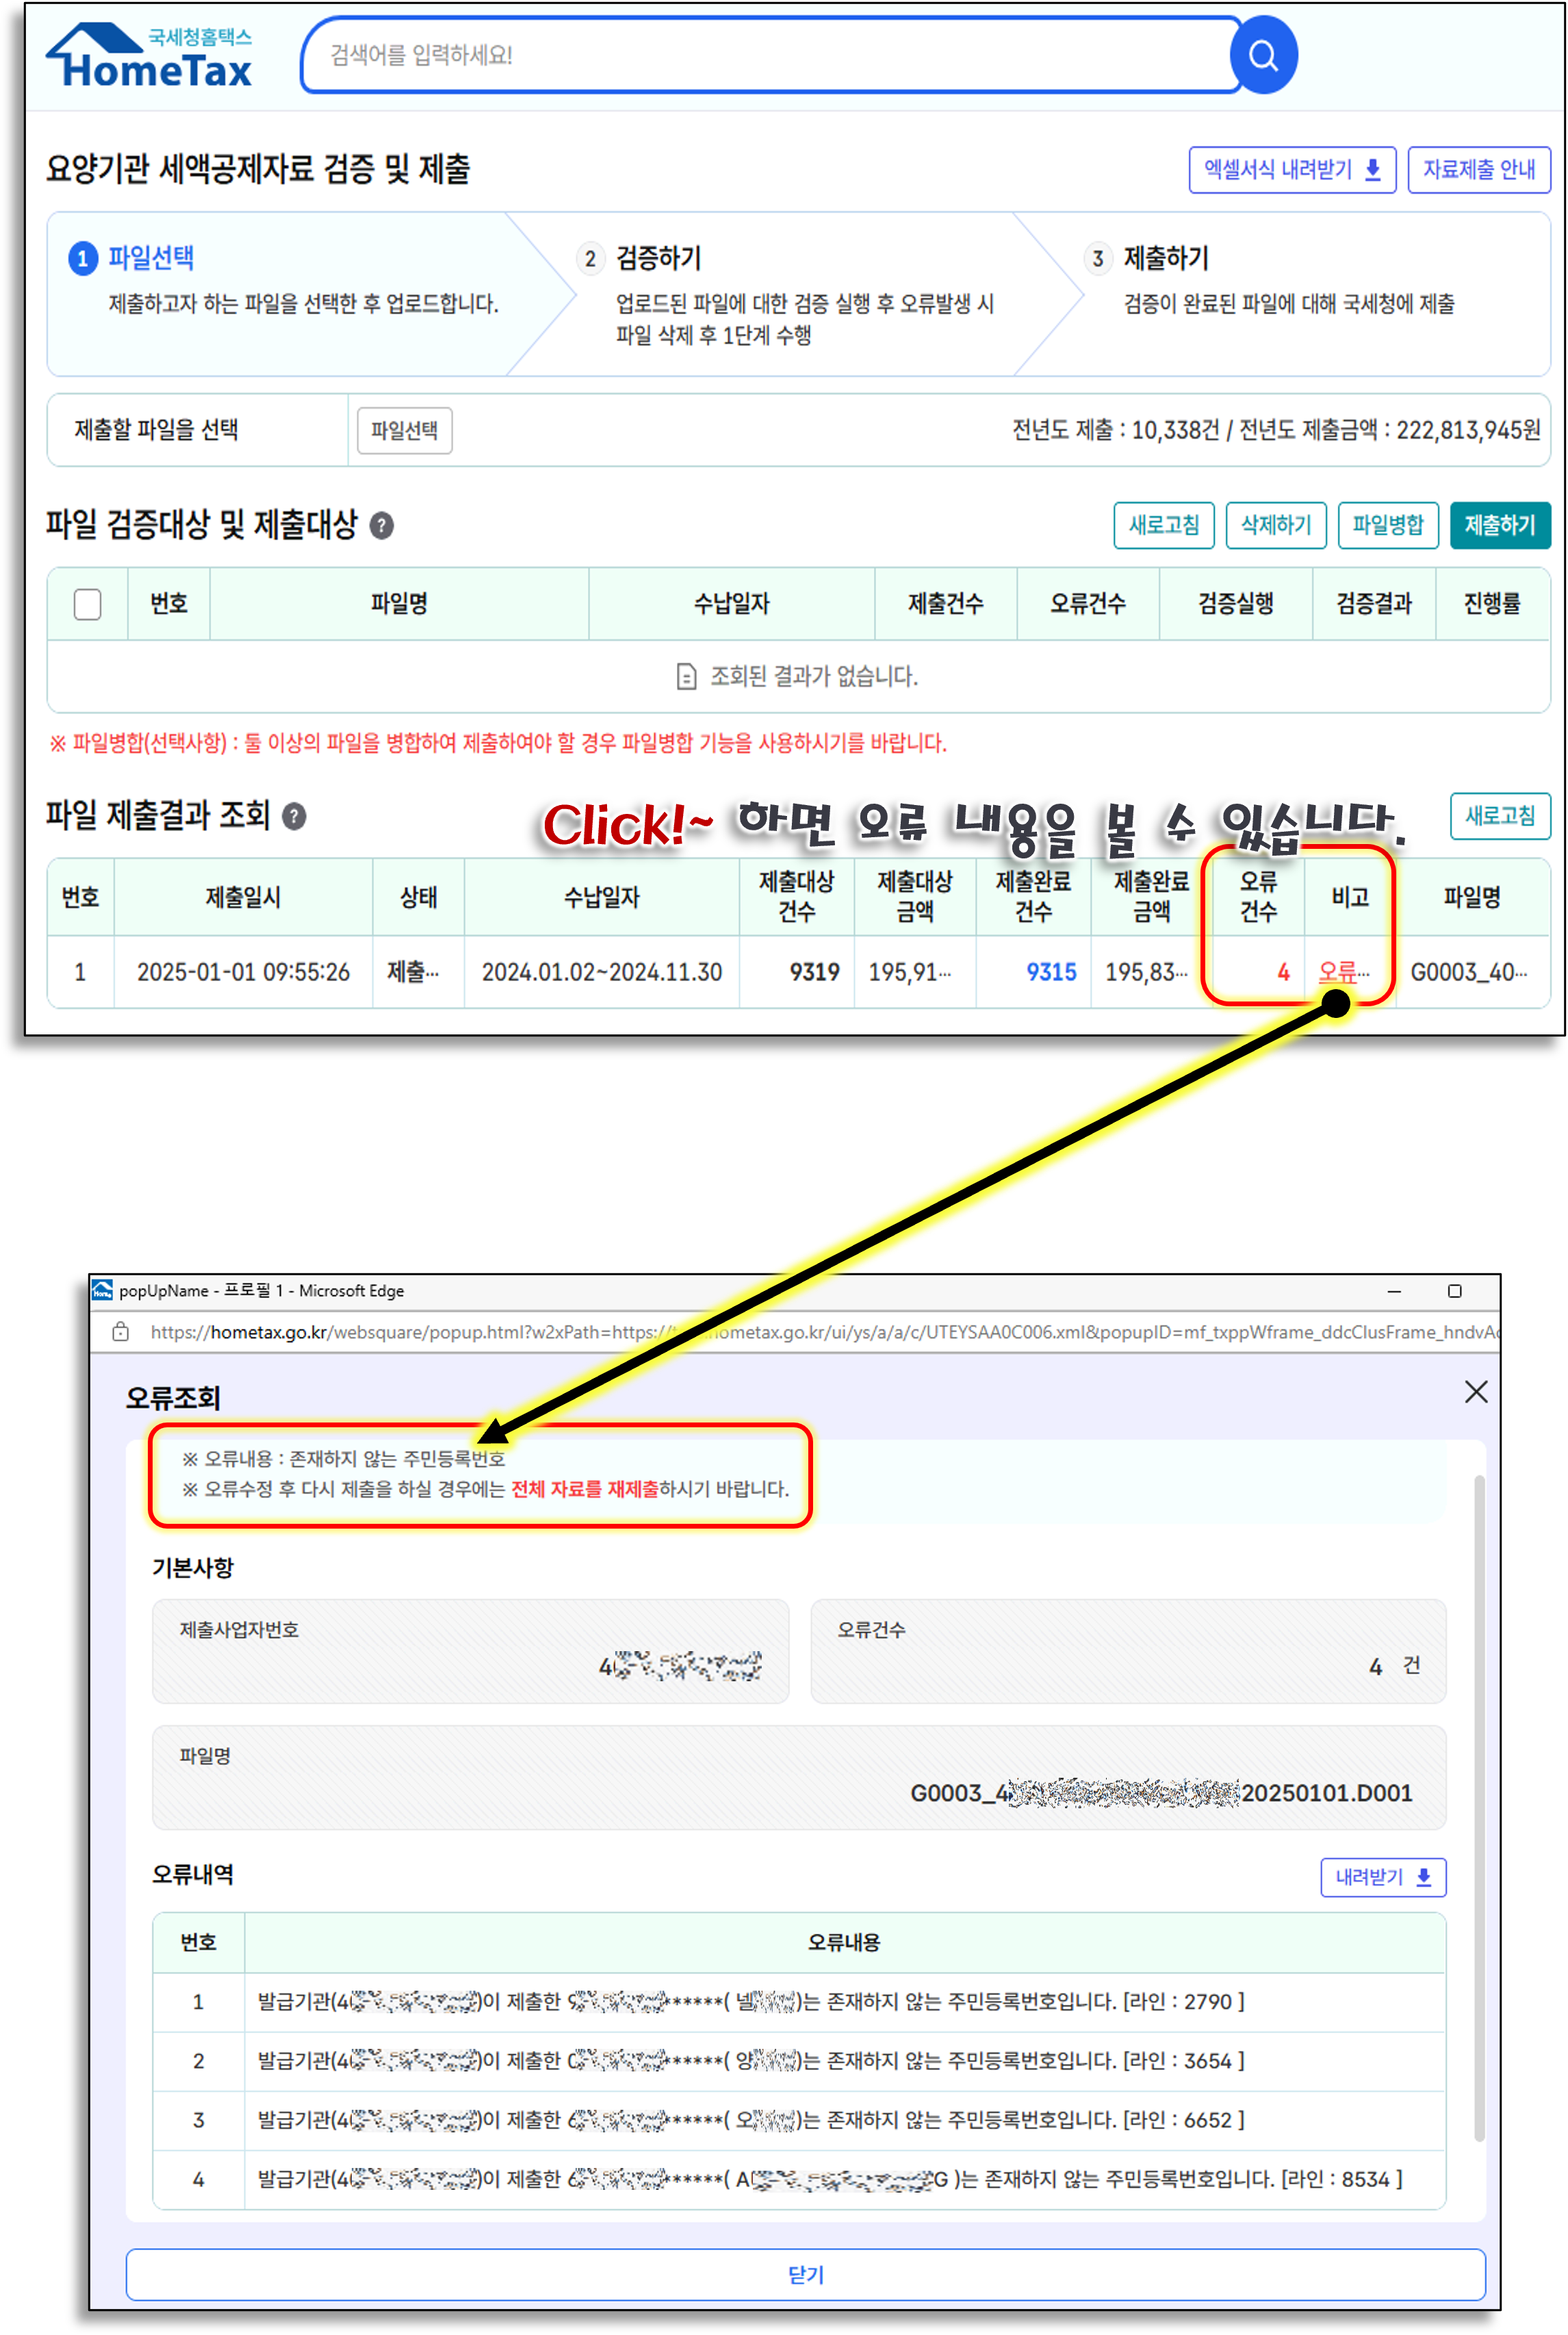Select step 2 검증하기 tab
The width and height of the screenshot is (1568, 2335).
(658, 258)
